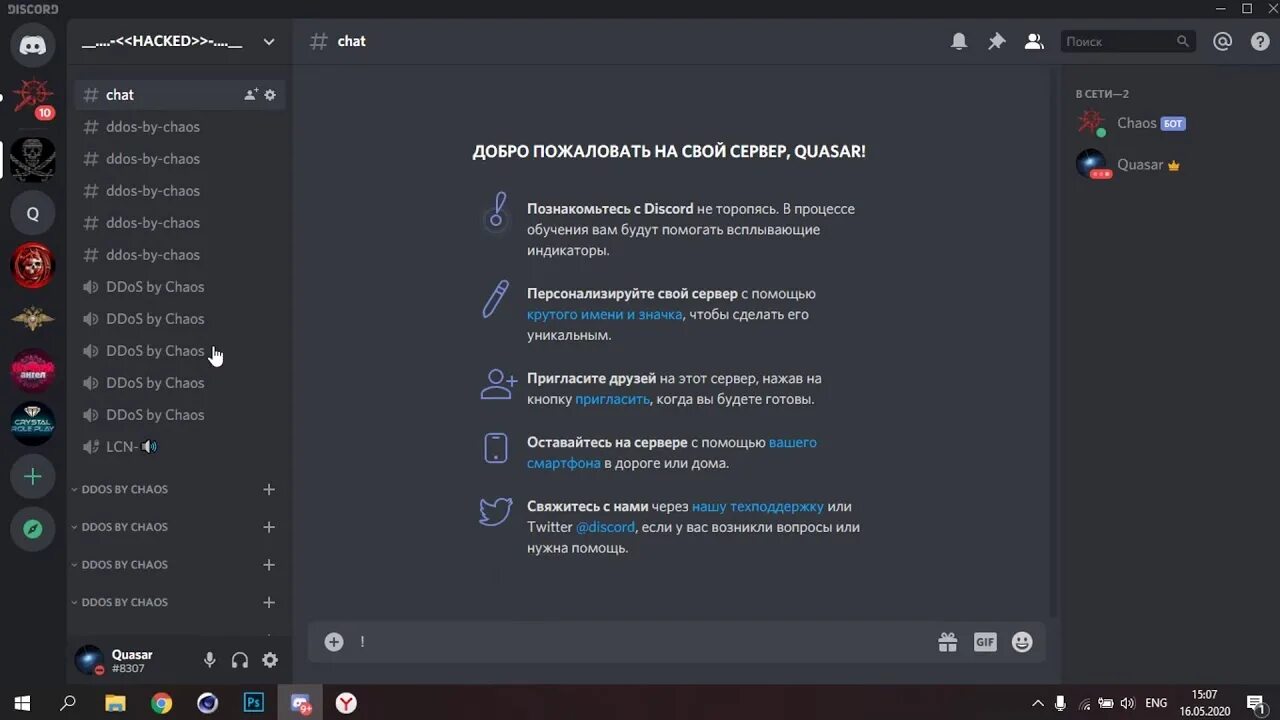The width and height of the screenshot is (1280, 720).
Task: Open user settings gear
Action: click(x=270, y=660)
